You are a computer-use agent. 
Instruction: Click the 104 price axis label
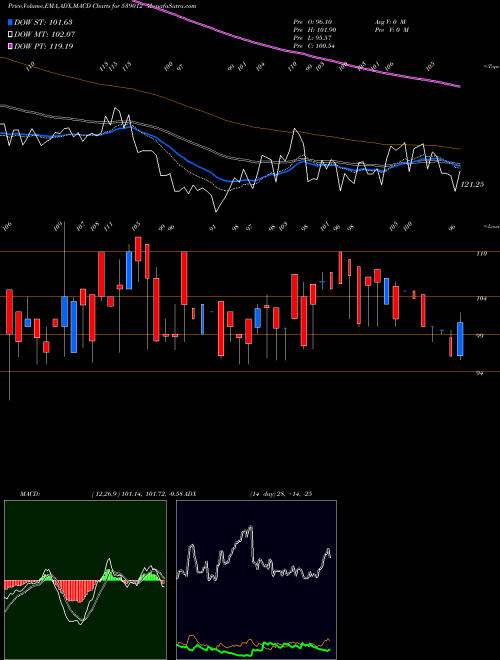[x=482, y=298]
